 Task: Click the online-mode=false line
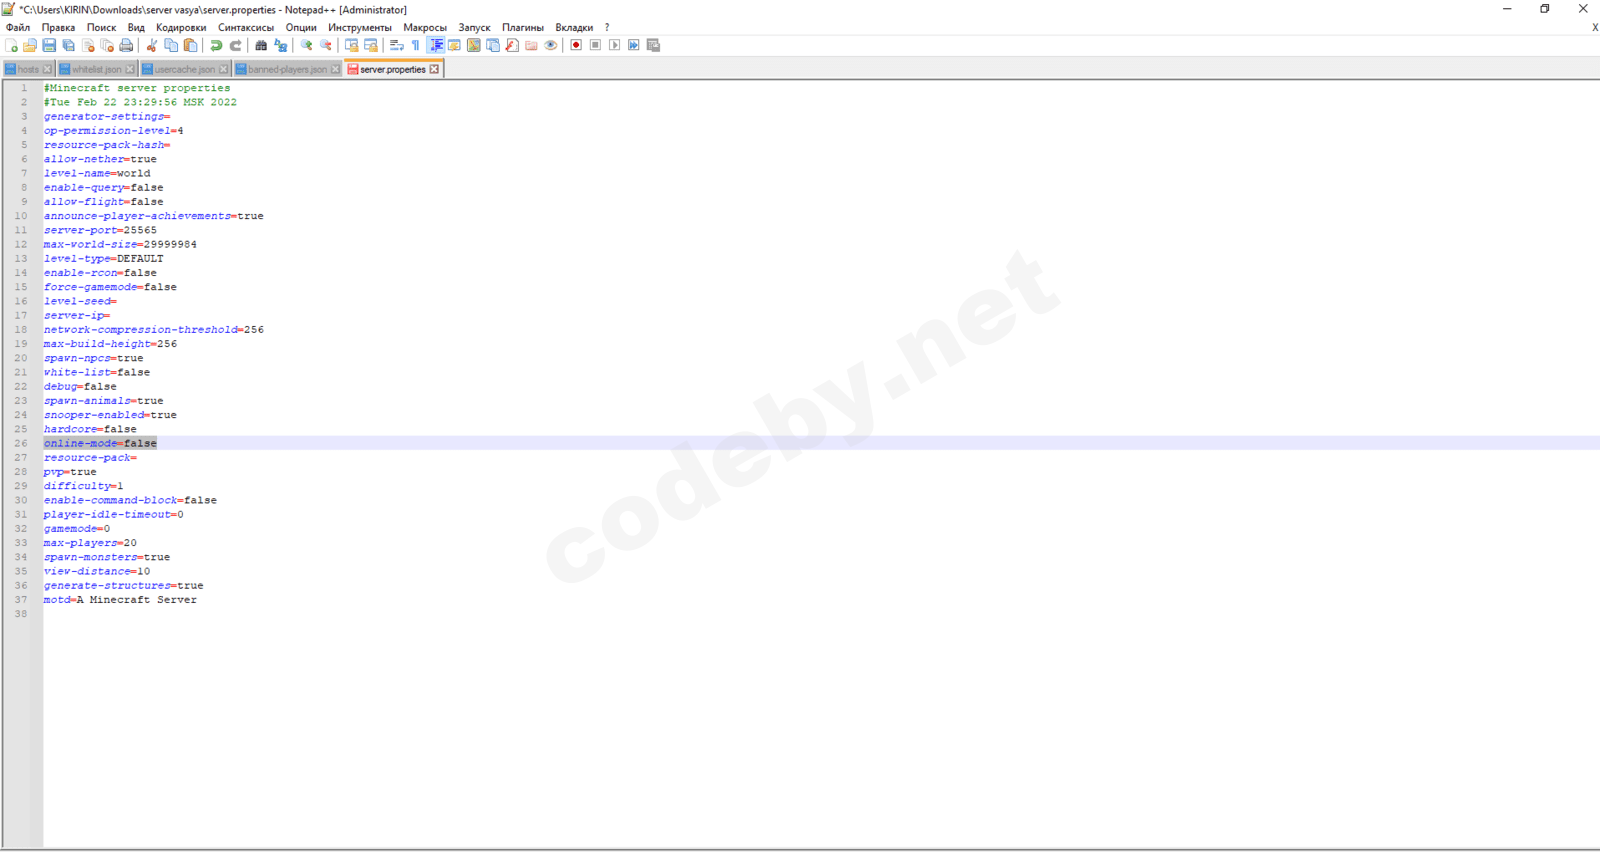coord(100,443)
